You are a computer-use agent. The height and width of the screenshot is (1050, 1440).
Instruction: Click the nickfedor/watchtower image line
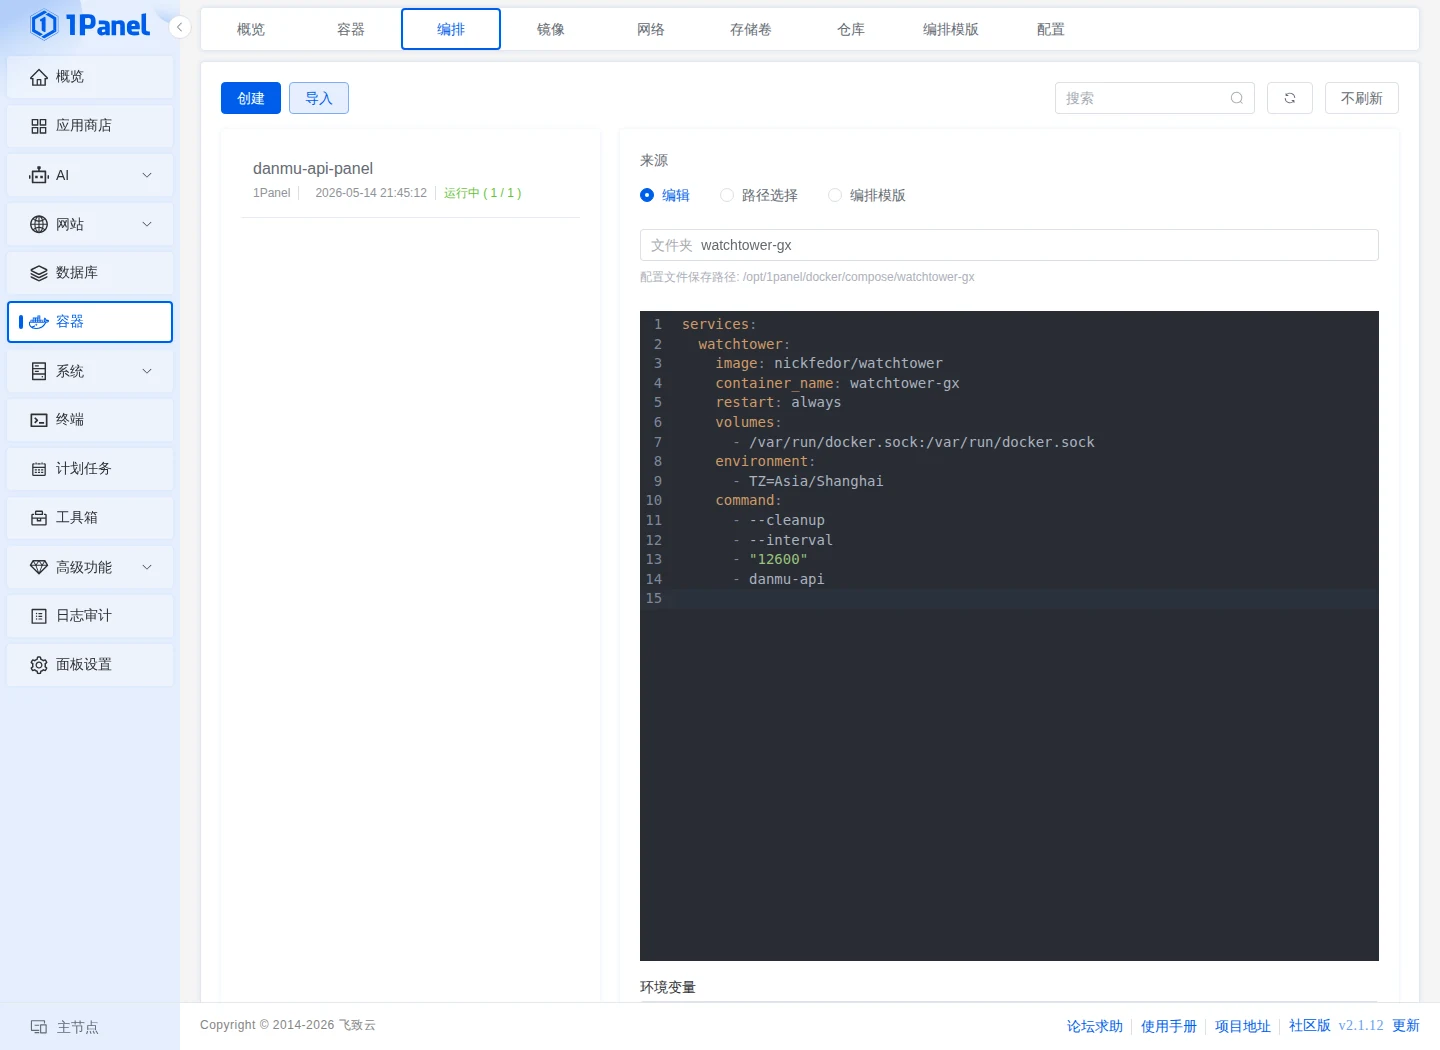click(829, 363)
